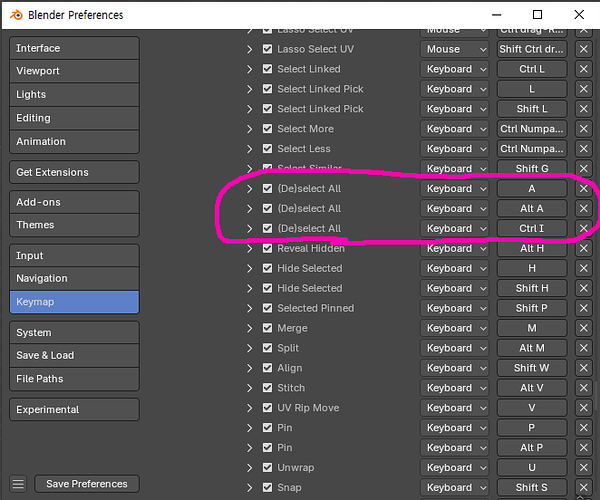Remove the Lasso Select UV Shift Ctrl entry
Screen dimensions: 600x500
tap(583, 49)
